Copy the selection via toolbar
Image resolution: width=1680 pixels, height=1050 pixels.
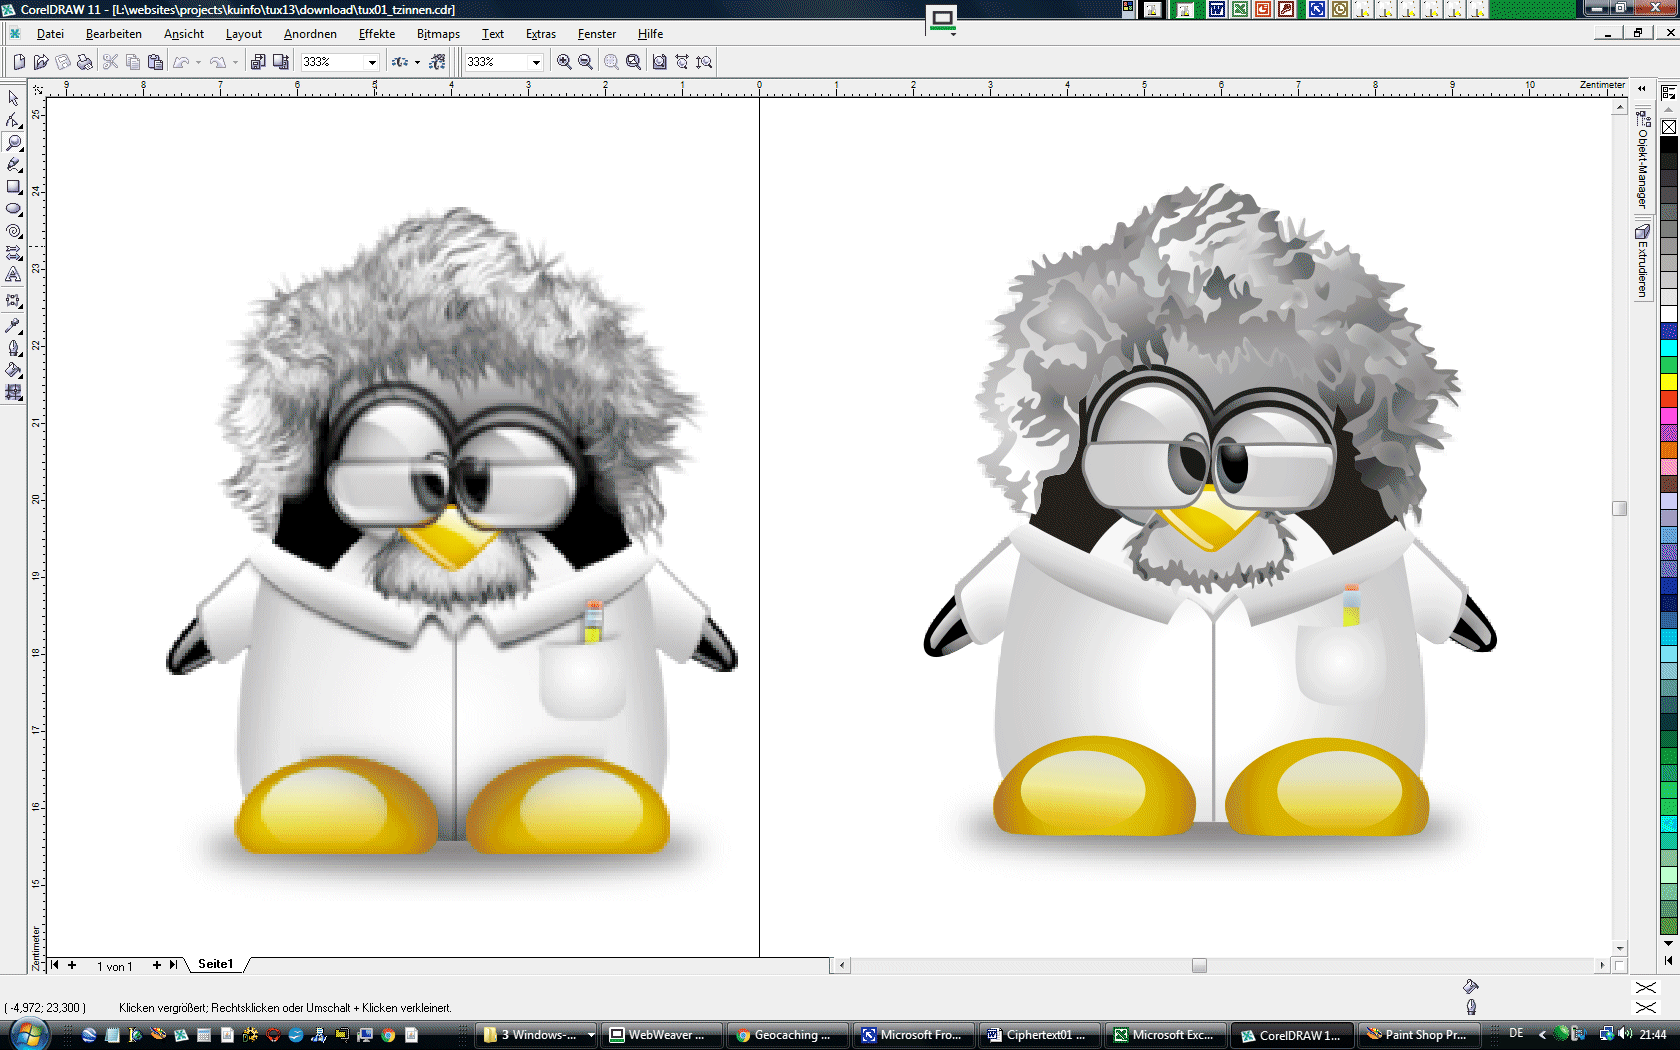coord(133,62)
